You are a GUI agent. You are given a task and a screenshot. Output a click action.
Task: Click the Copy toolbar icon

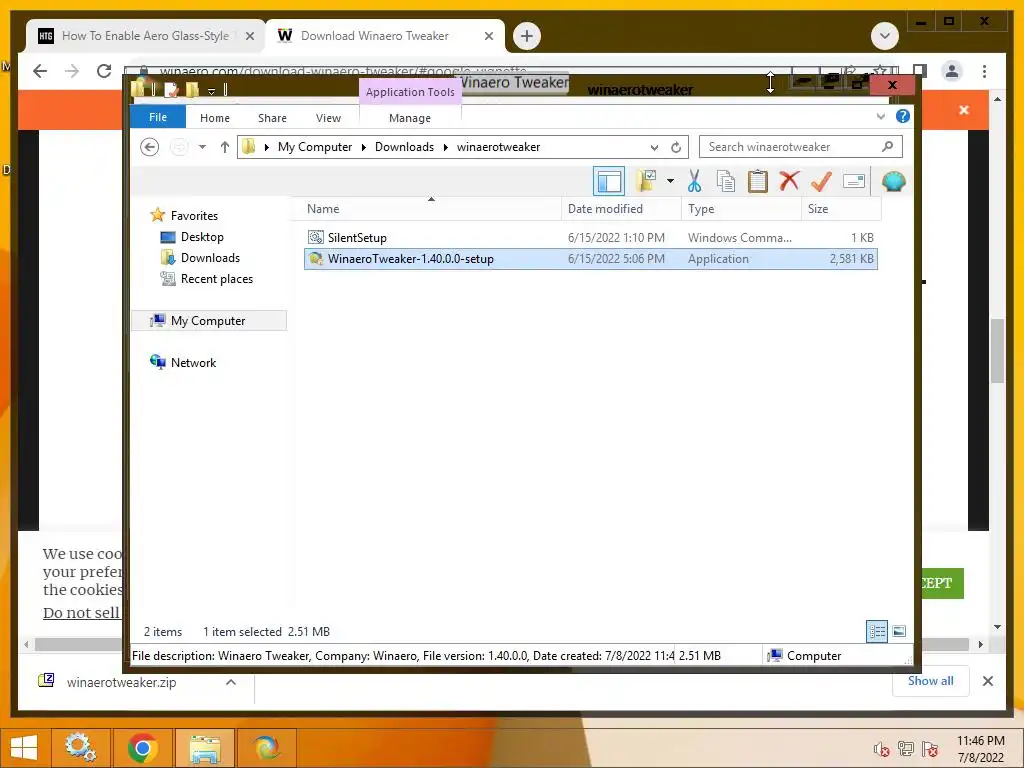pos(726,181)
